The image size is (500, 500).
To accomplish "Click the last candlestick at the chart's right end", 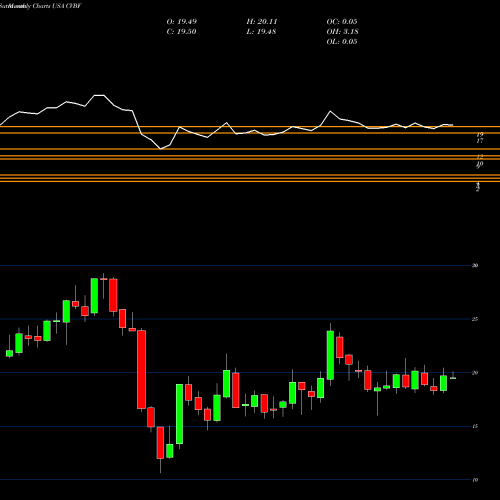I will 453,378.
